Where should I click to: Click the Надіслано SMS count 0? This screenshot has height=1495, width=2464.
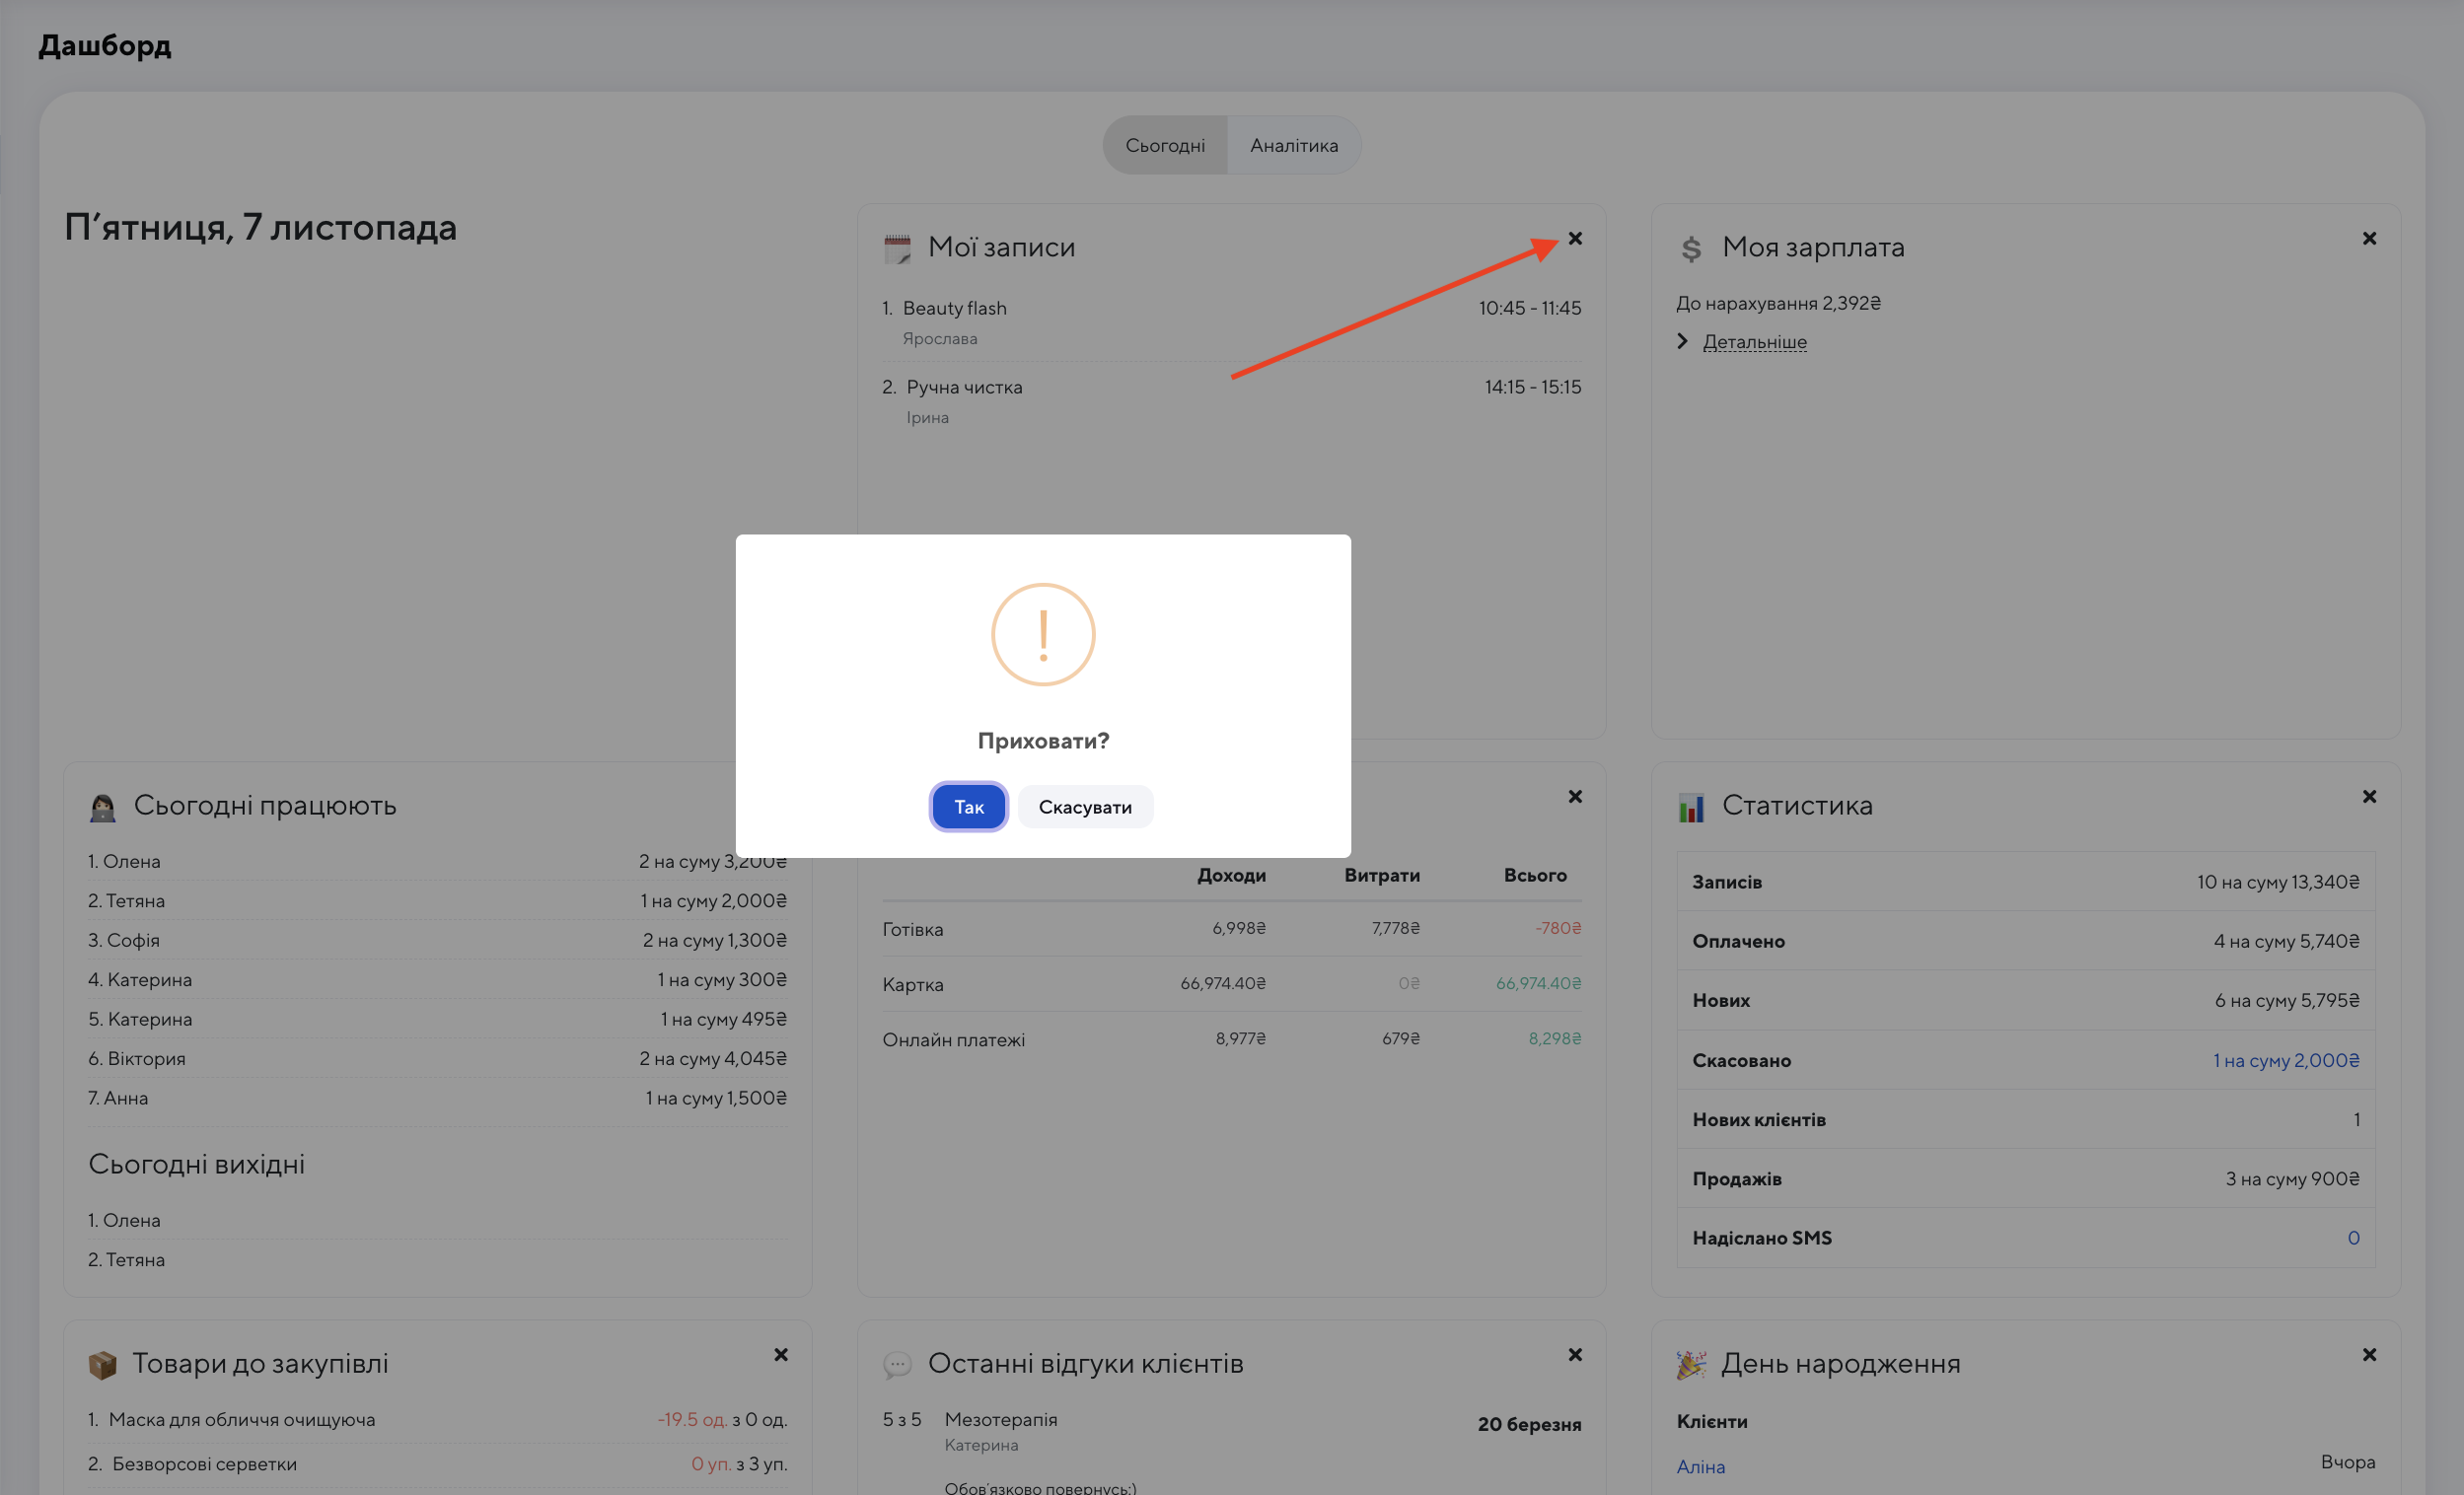pyautogui.click(x=2353, y=1238)
